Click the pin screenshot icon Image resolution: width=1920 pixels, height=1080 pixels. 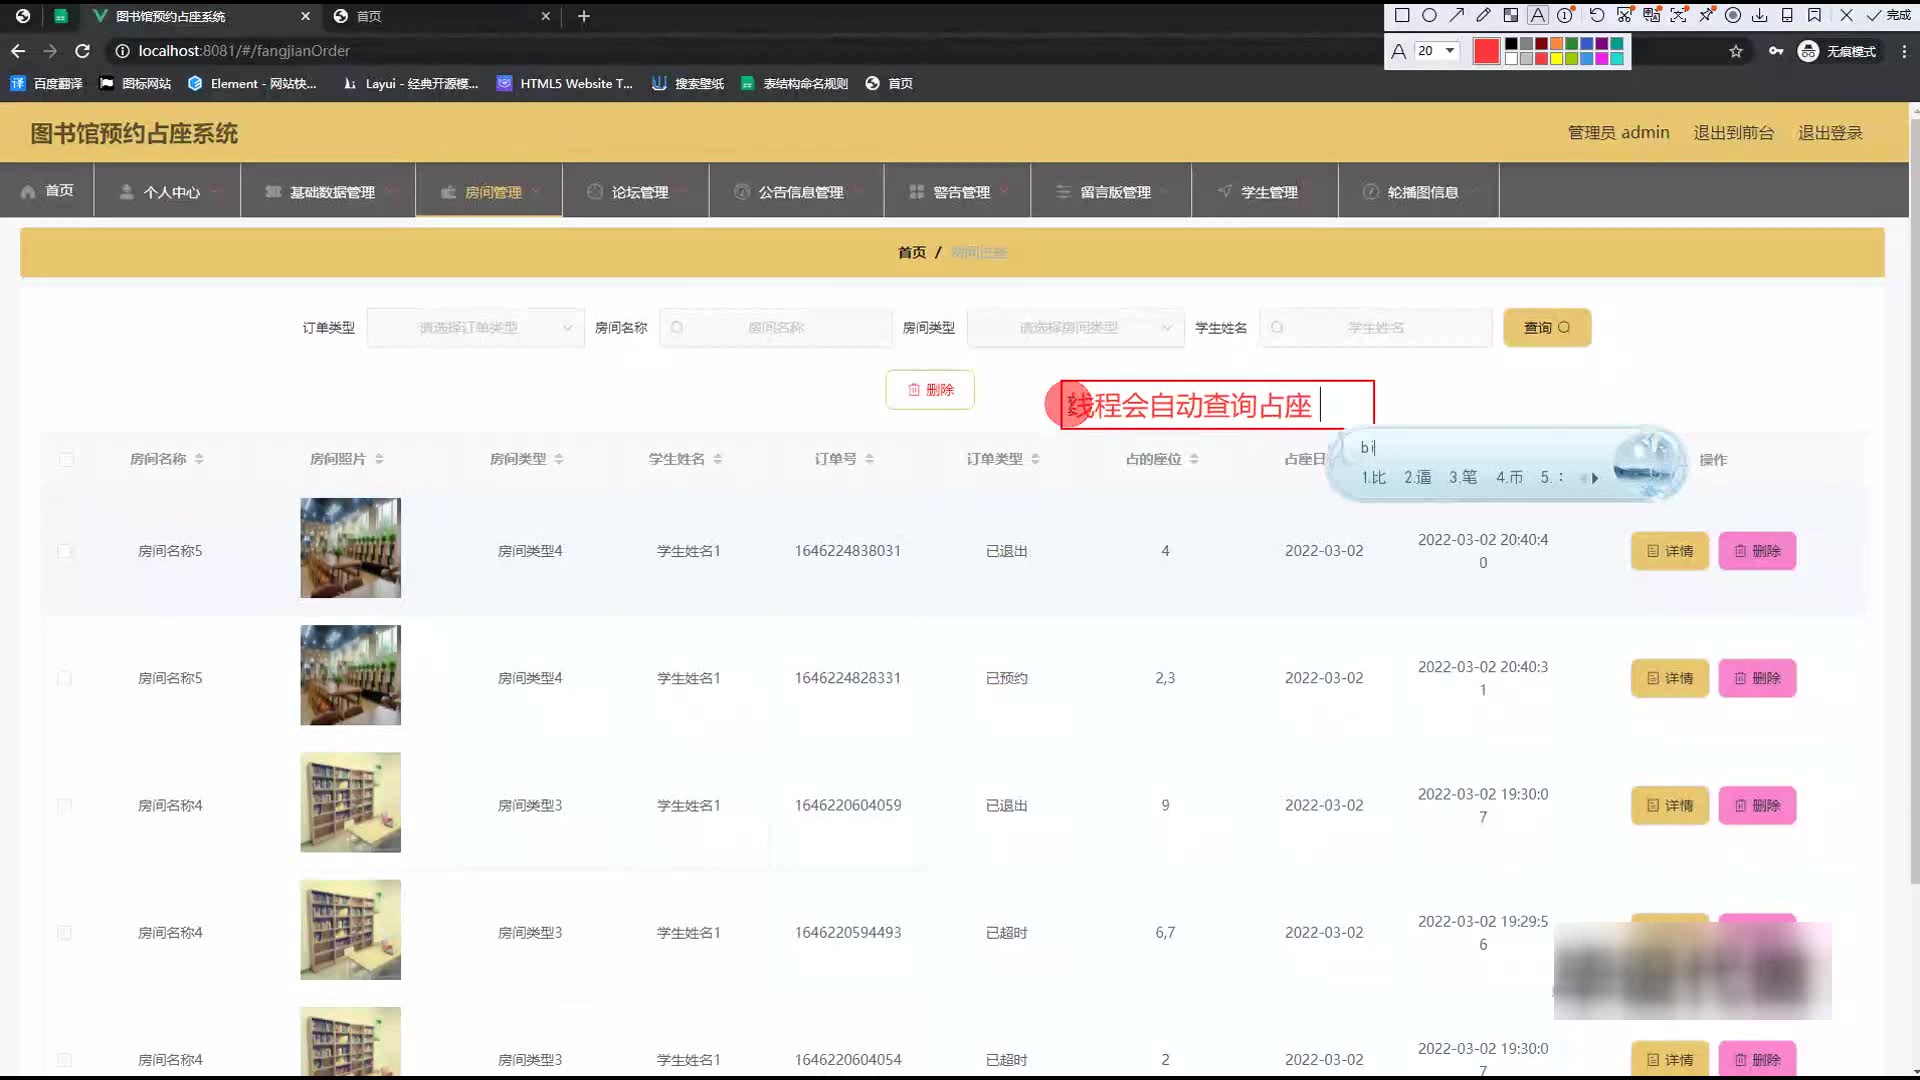[x=1706, y=15]
